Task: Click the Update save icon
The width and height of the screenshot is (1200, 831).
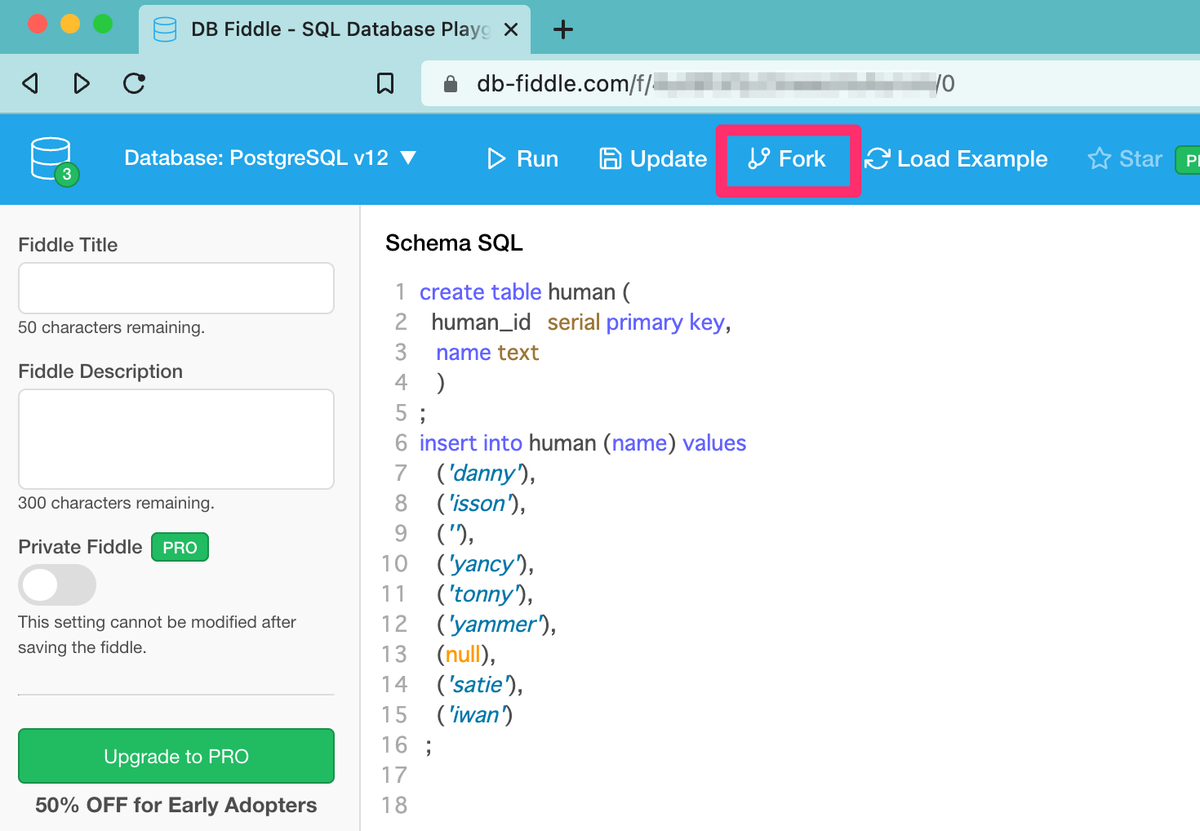Action: point(611,158)
